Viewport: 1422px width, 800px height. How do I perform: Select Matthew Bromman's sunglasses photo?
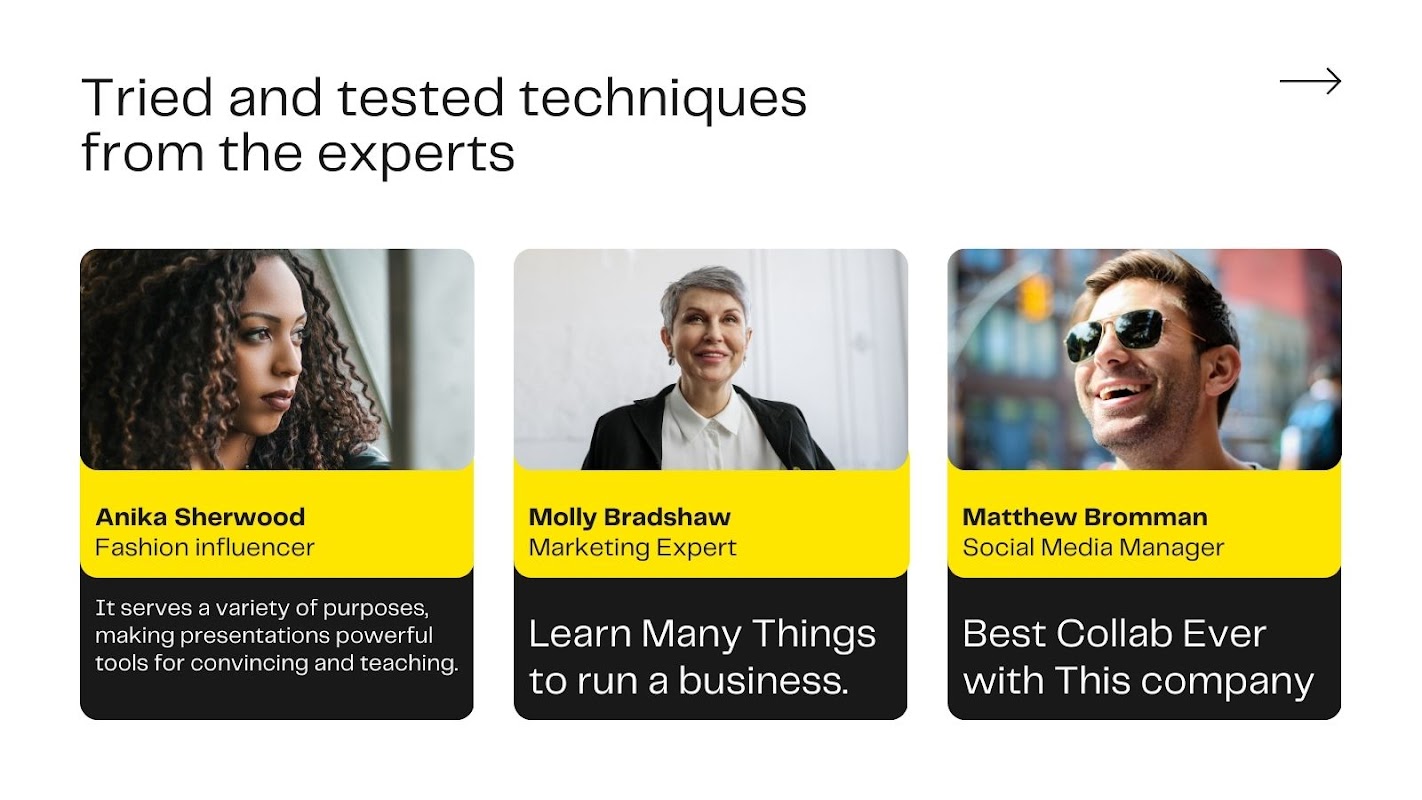(1144, 359)
